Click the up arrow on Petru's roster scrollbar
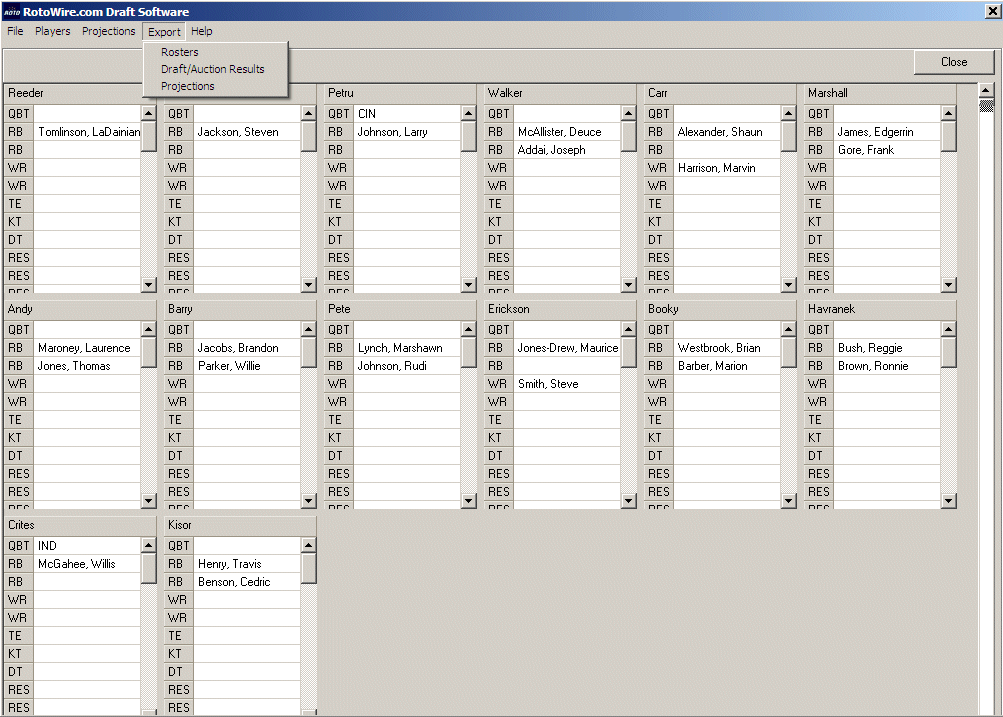The width and height of the screenshot is (1003, 717). tap(468, 113)
